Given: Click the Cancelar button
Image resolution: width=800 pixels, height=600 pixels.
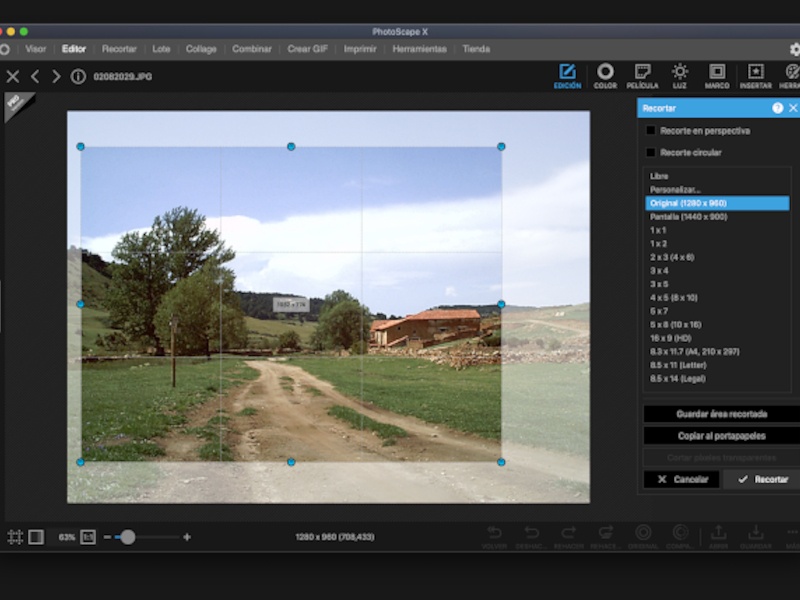Looking at the screenshot, I should click(x=682, y=480).
